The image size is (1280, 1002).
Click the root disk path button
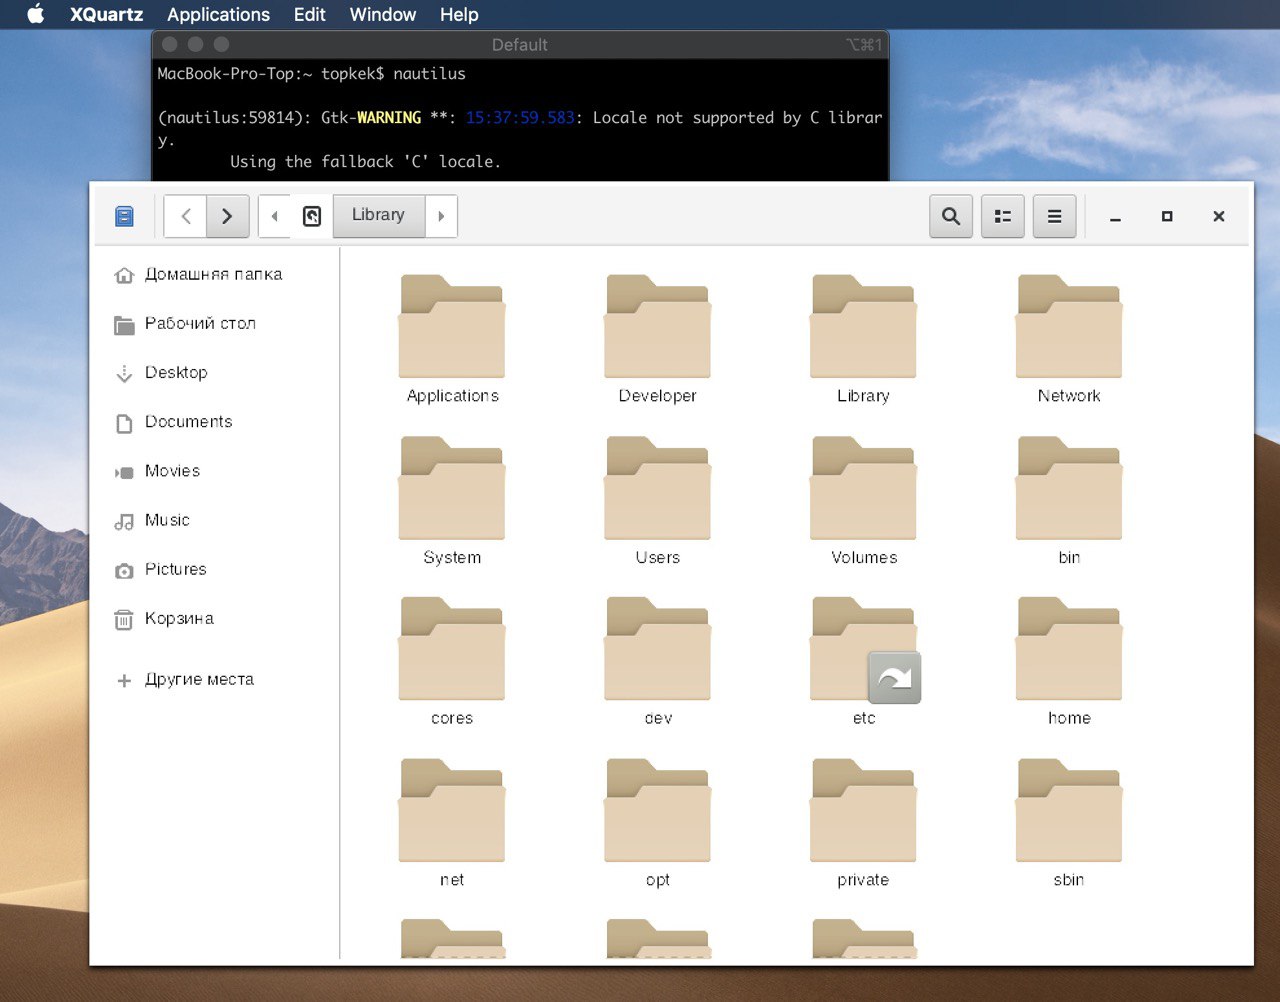pyautogui.click(x=312, y=216)
